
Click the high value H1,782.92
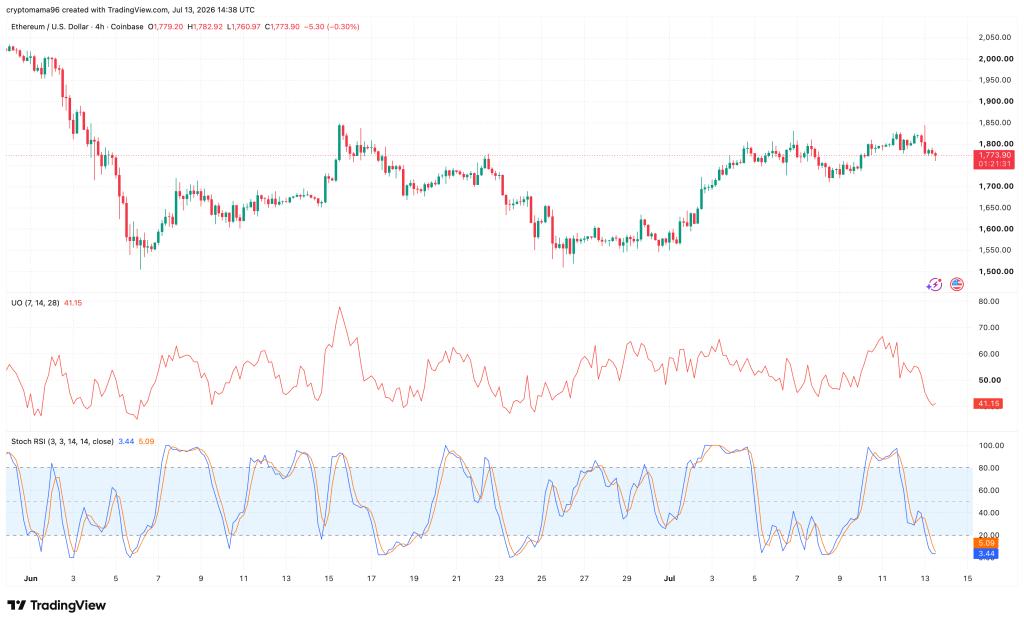(x=205, y=27)
